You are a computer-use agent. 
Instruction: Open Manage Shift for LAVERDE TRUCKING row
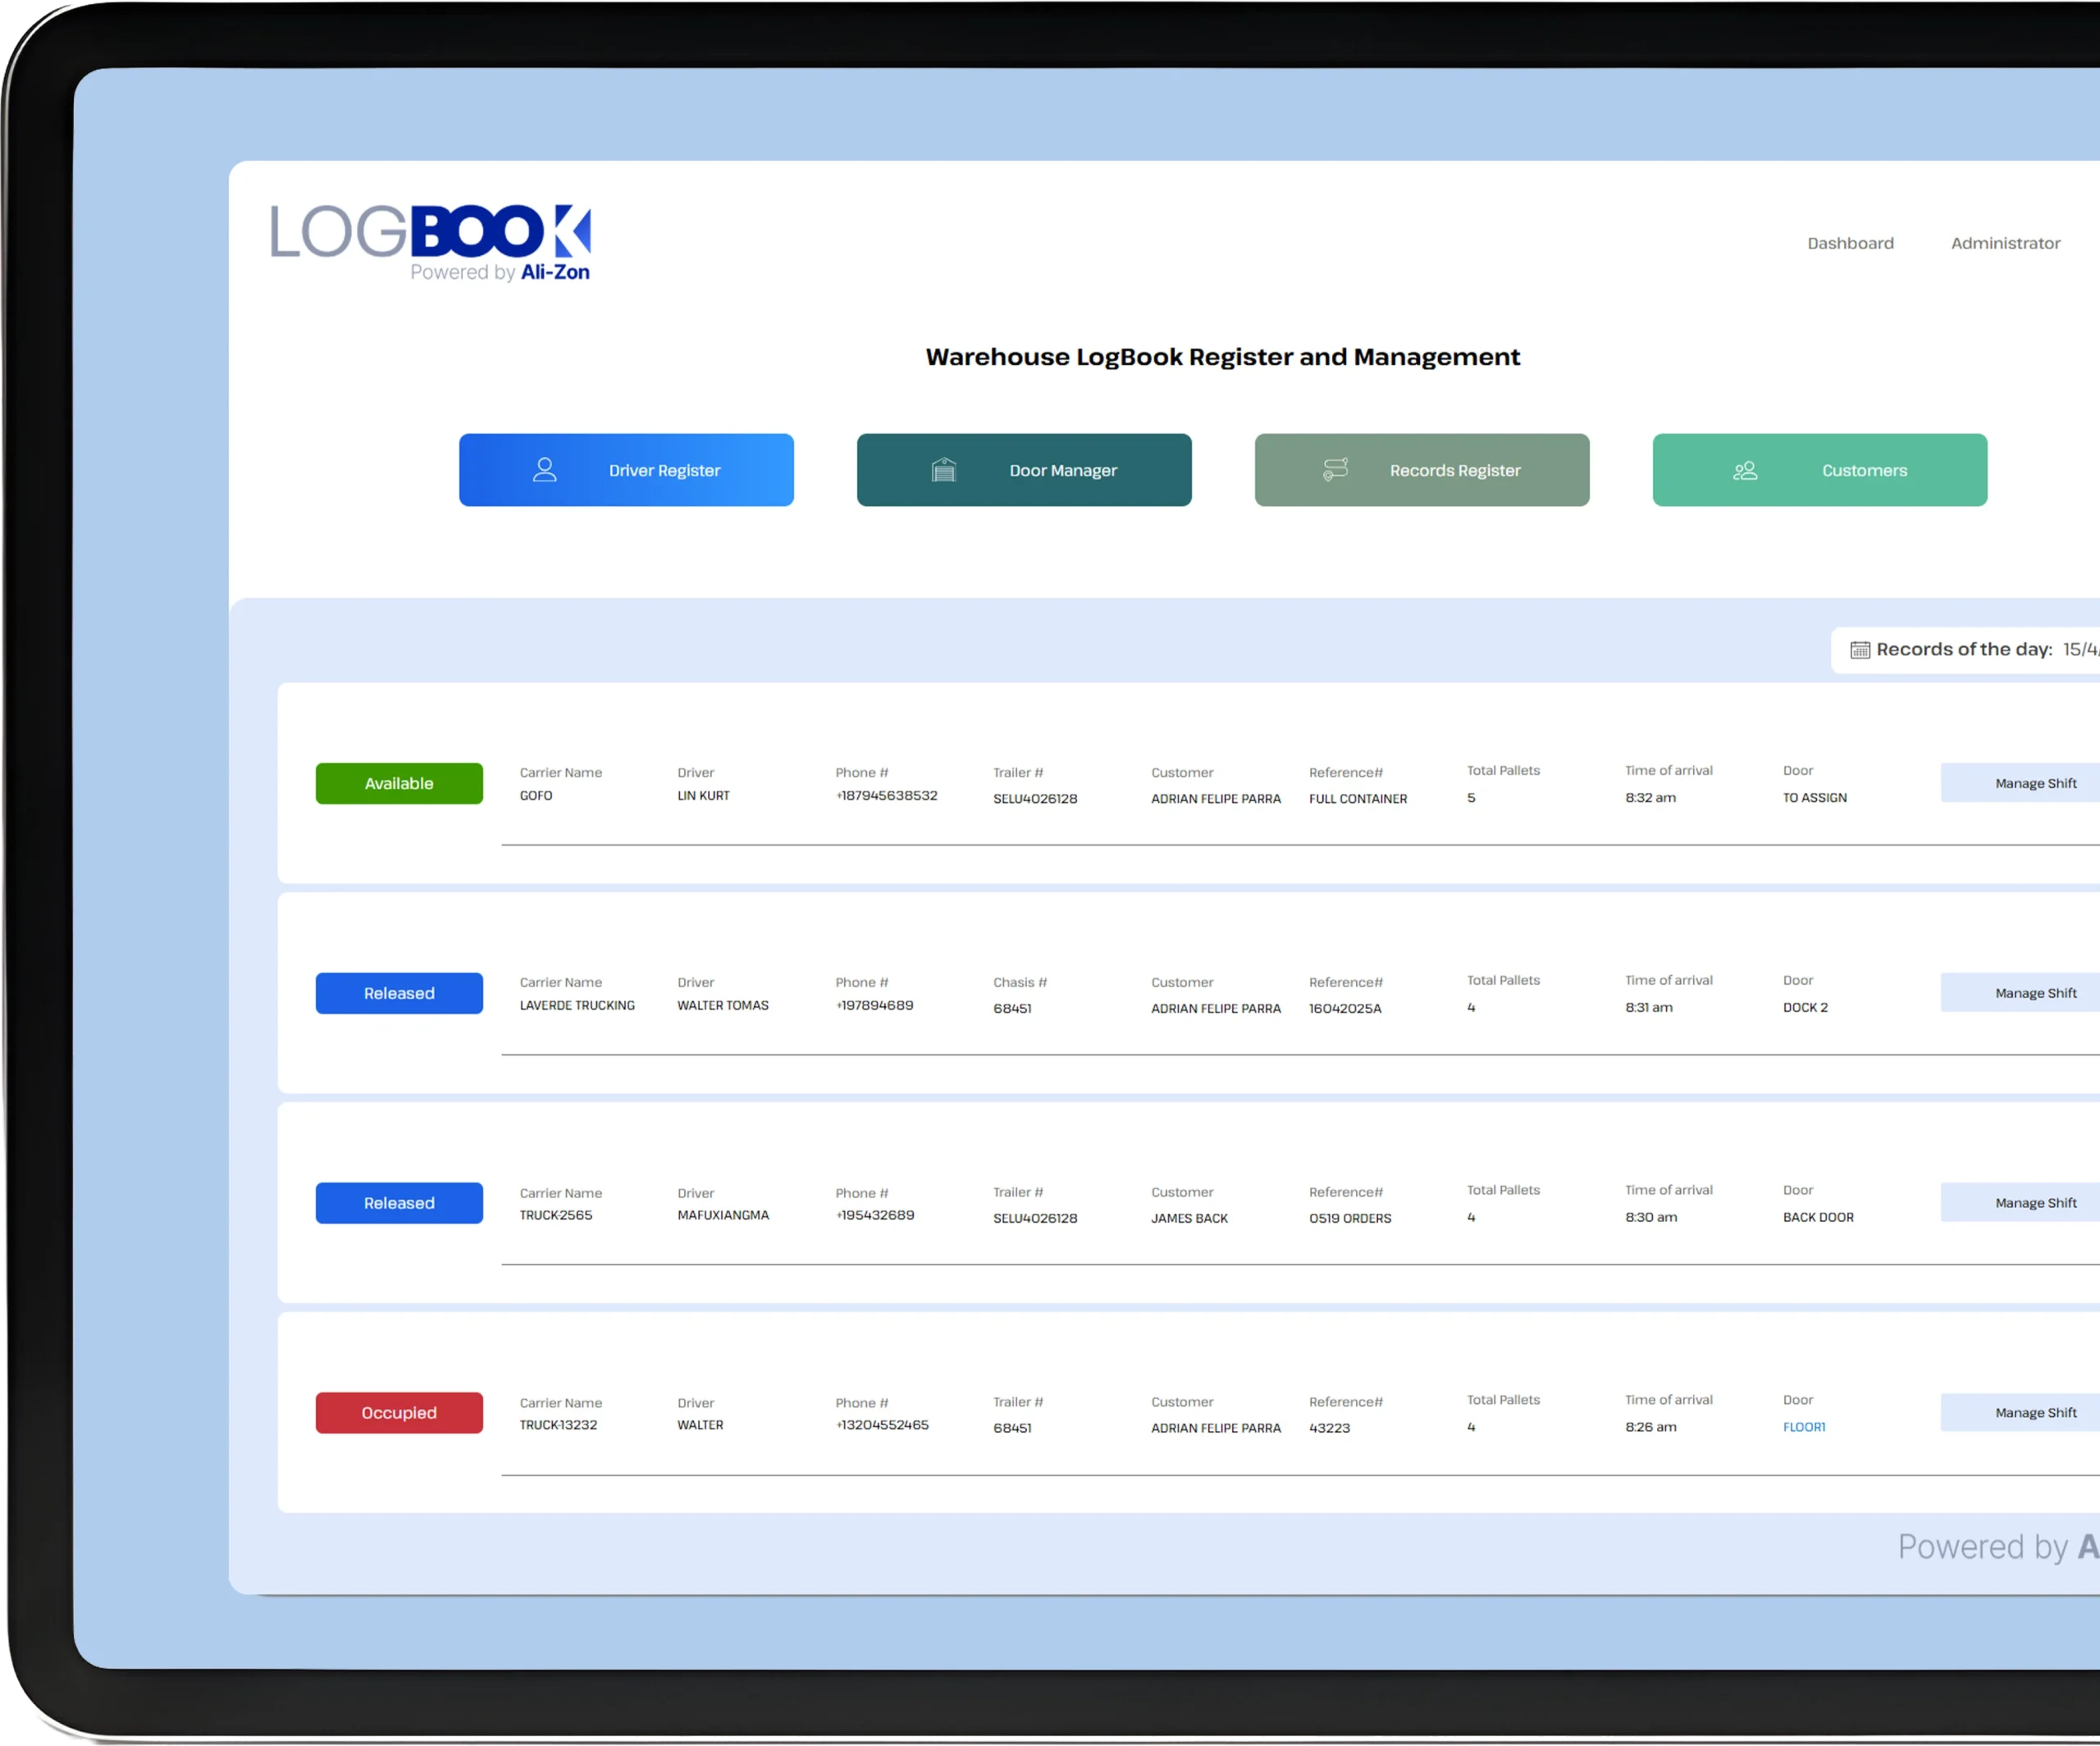pos(2034,993)
